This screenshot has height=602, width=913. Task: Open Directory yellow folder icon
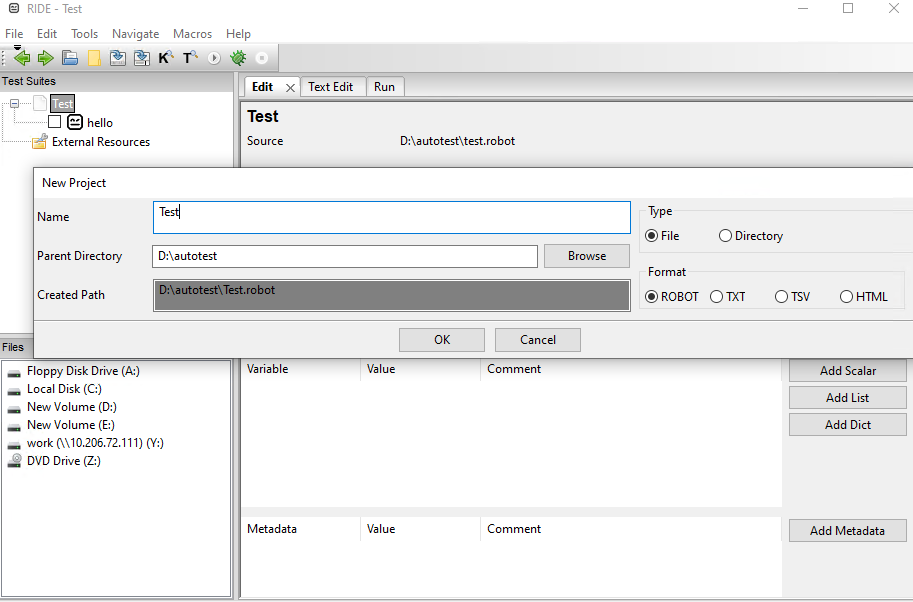tap(94, 58)
